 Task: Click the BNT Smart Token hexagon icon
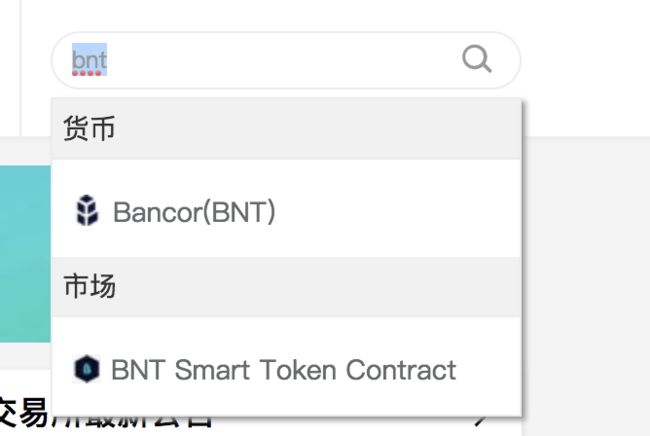(87, 368)
